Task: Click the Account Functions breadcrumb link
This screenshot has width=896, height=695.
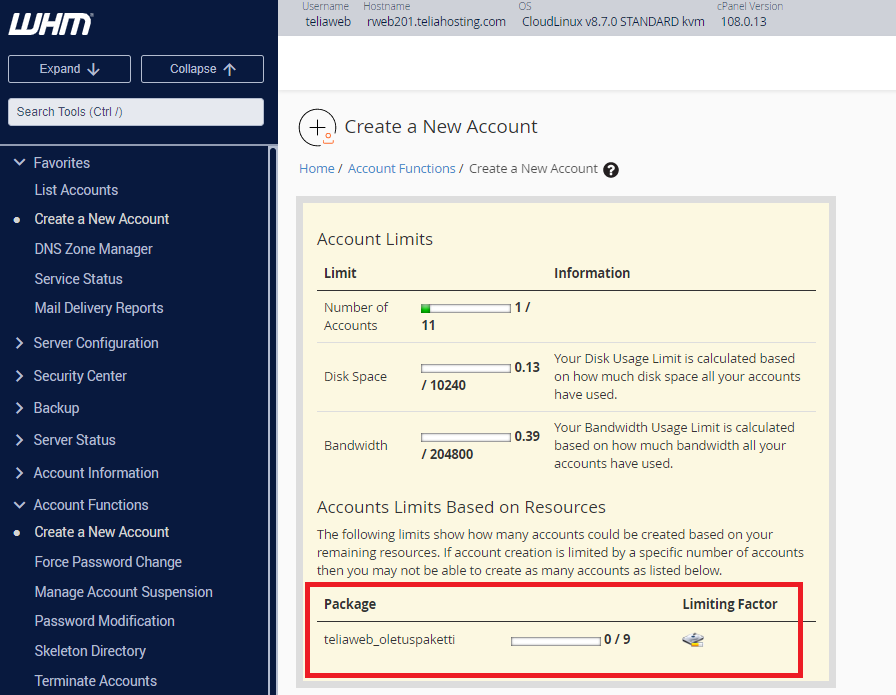Action: [x=402, y=169]
